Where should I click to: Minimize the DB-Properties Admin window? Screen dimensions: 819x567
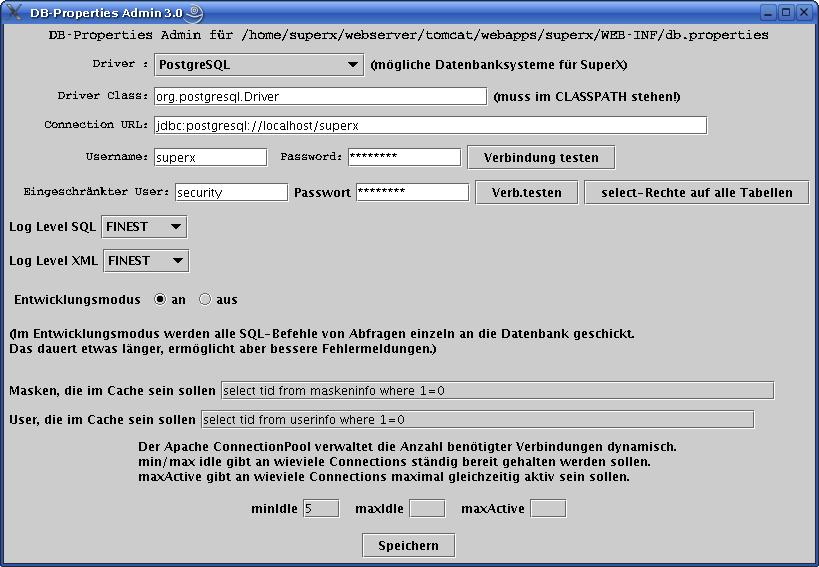(768, 13)
